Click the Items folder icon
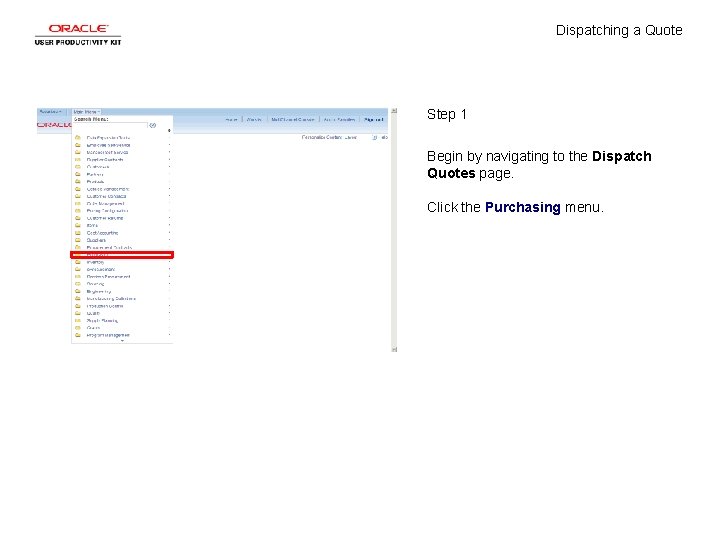The width and height of the screenshot is (720, 540). [x=78, y=225]
